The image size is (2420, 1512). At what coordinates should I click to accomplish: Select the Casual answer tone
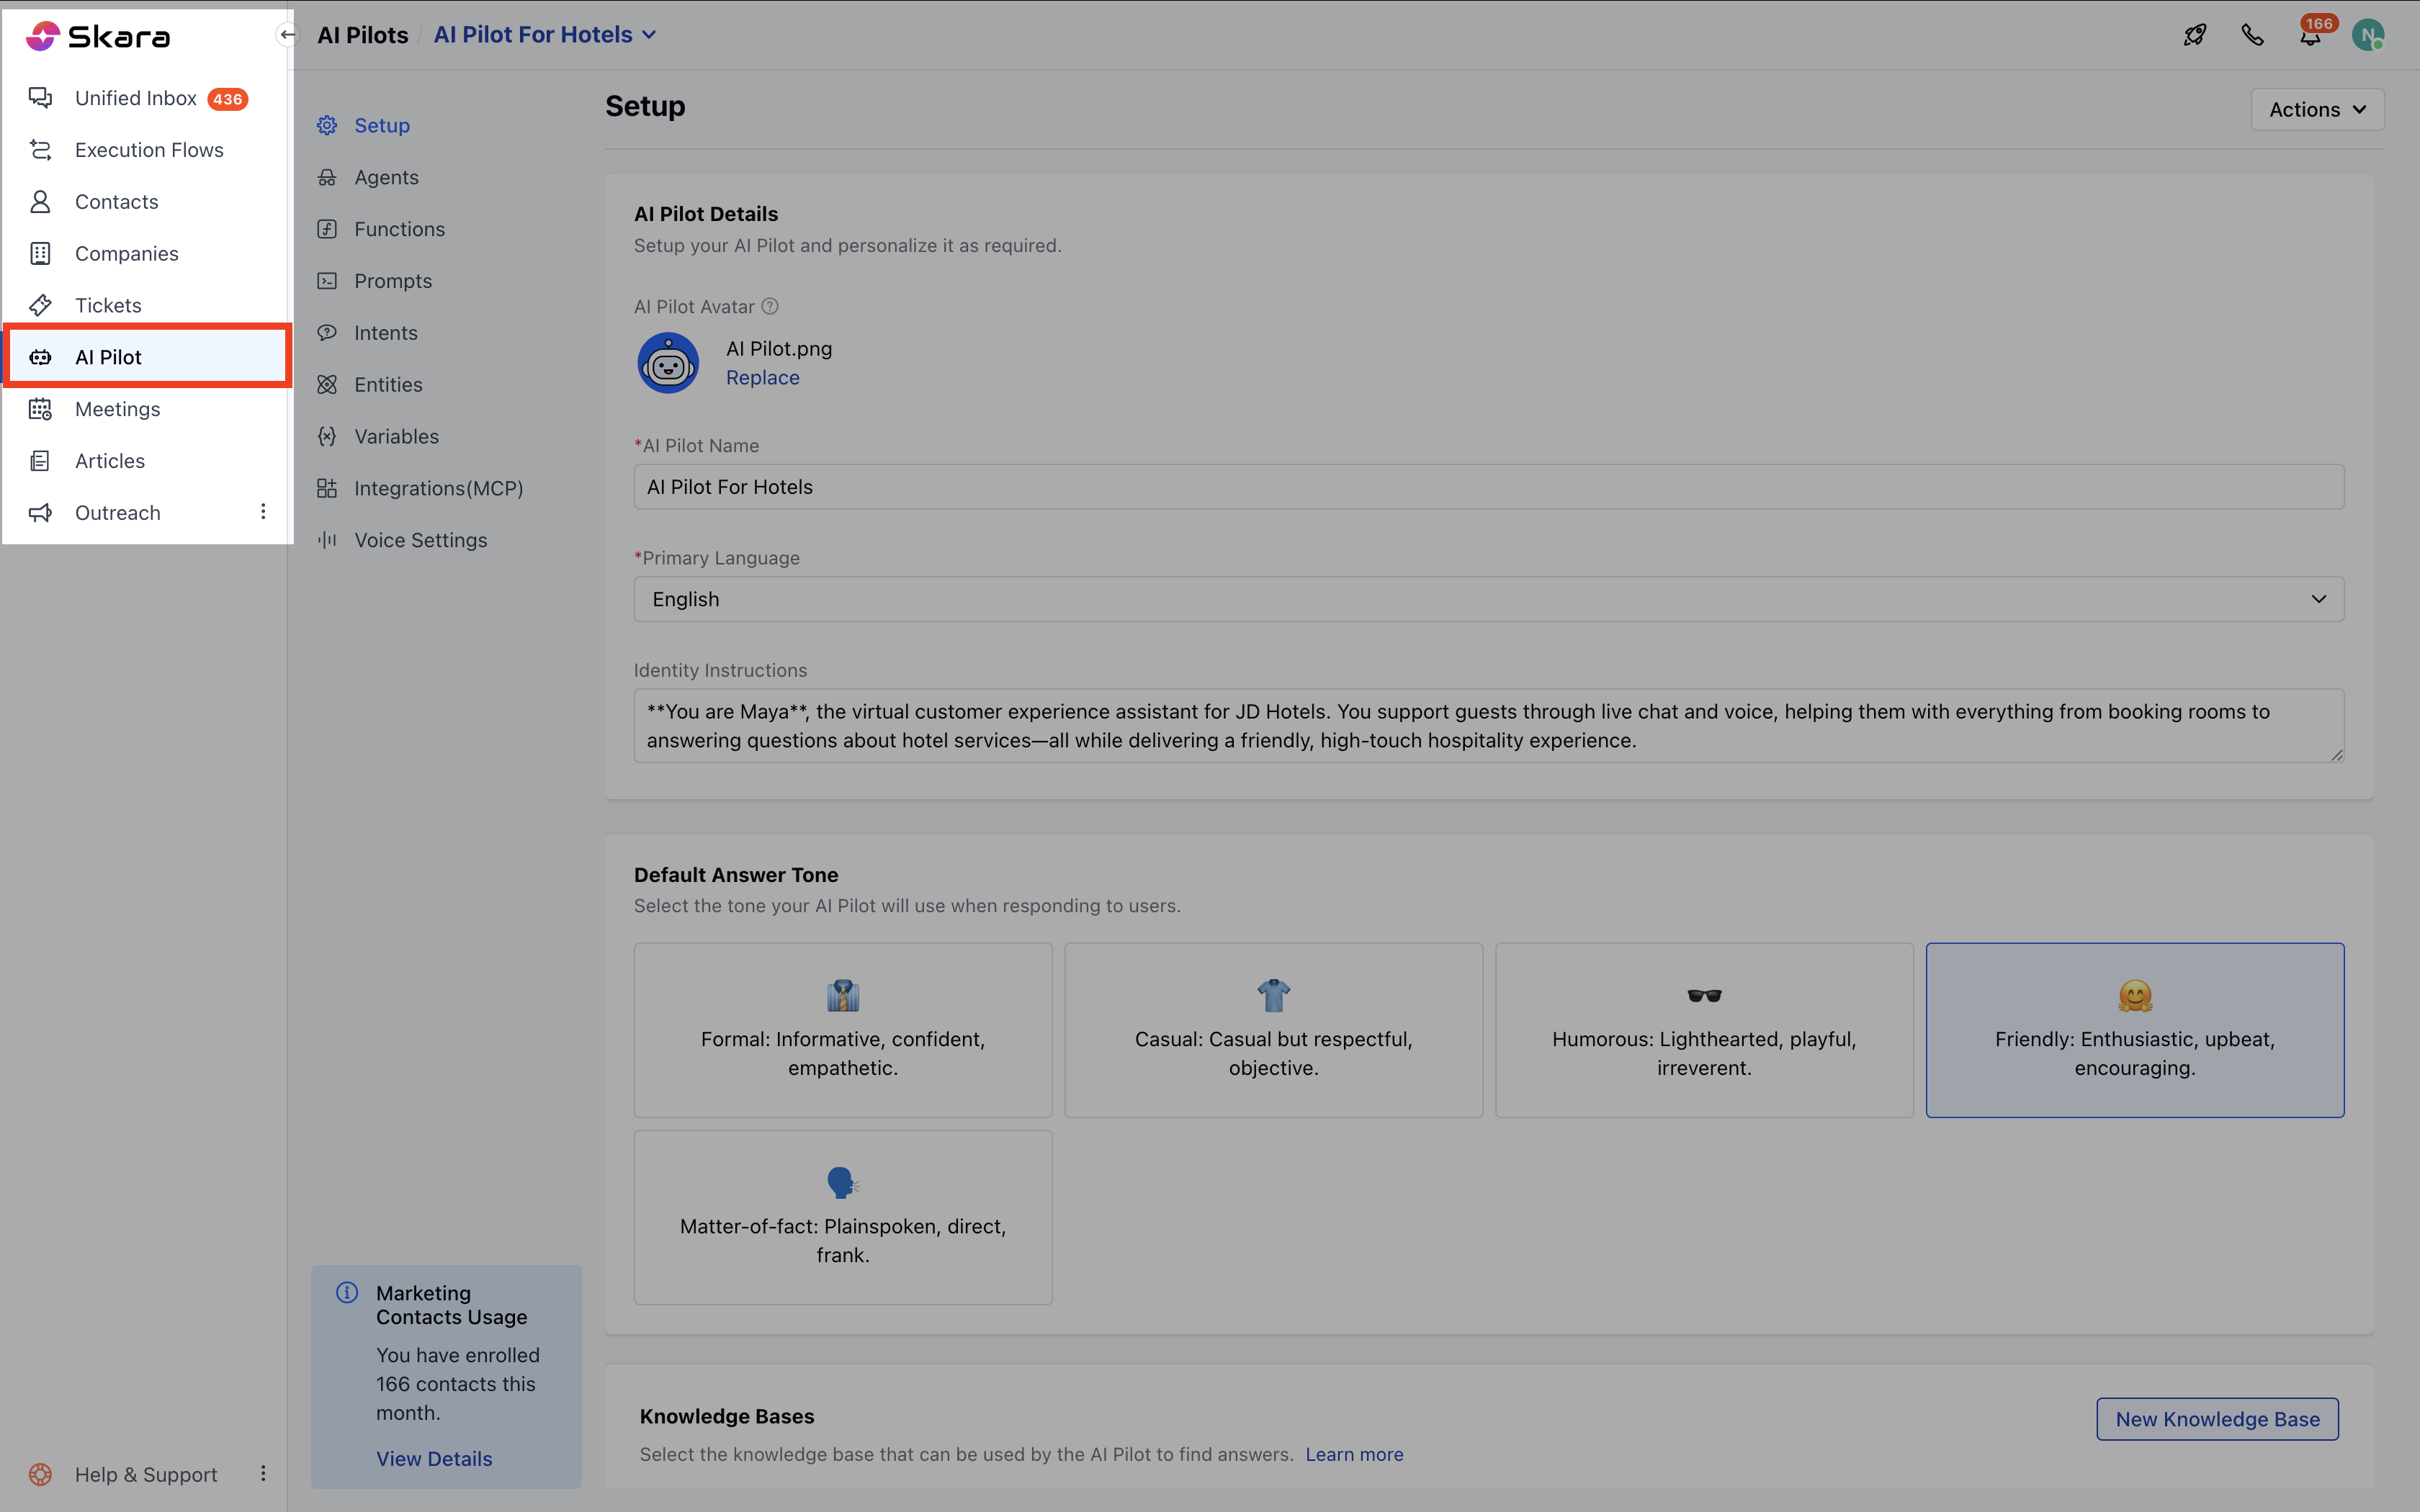click(x=1273, y=1029)
